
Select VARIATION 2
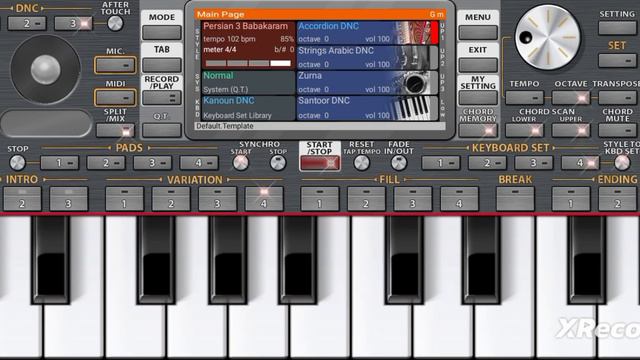171,199
